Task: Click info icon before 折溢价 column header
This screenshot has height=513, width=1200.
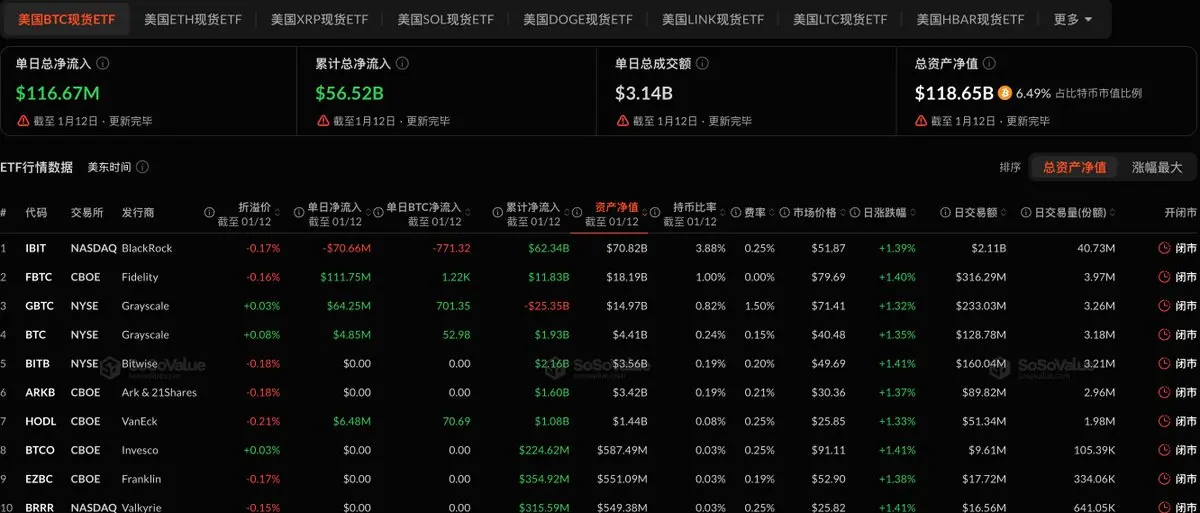Action: coord(209,213)
